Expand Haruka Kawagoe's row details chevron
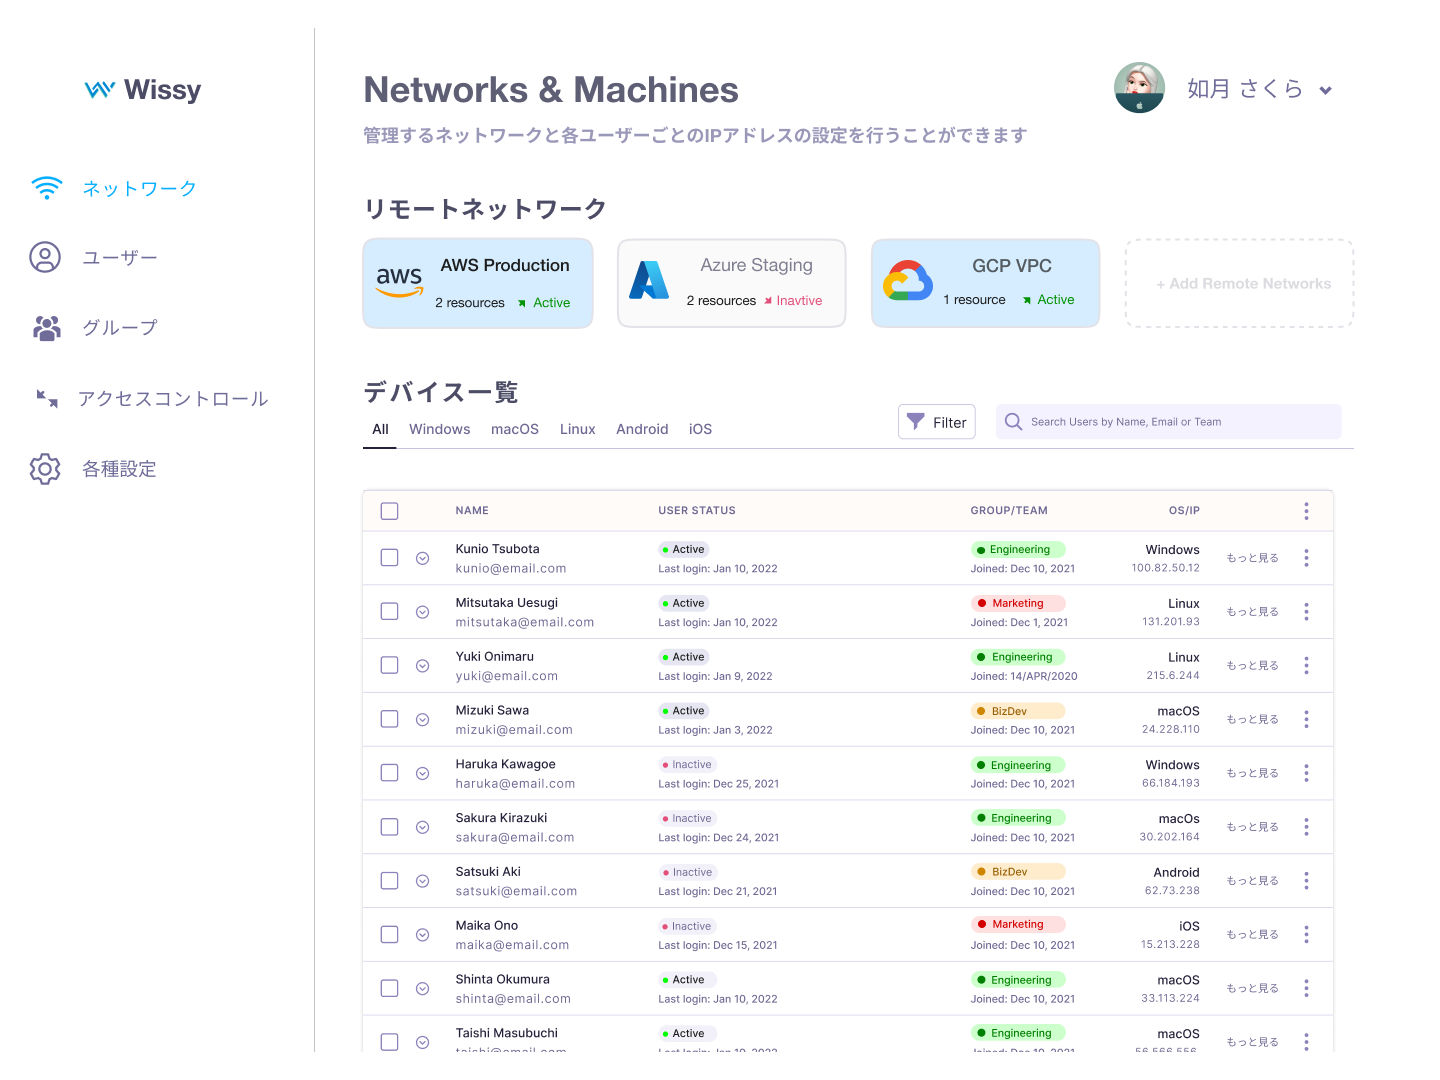This screenshot has height=1080, width=1440. (x=422, y=773)
